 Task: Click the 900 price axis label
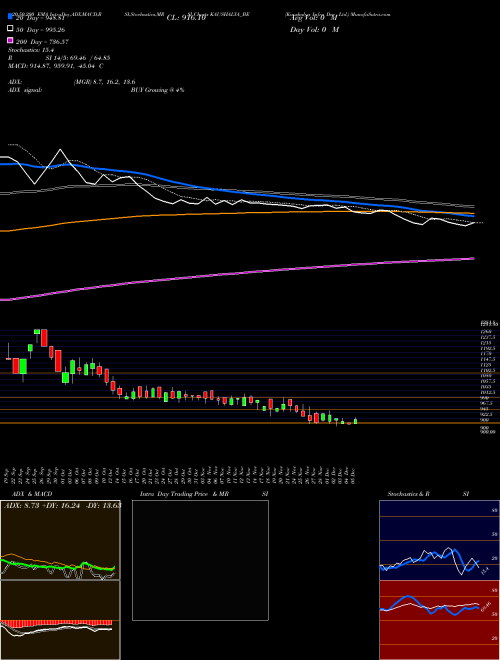[x=484, y=420]
